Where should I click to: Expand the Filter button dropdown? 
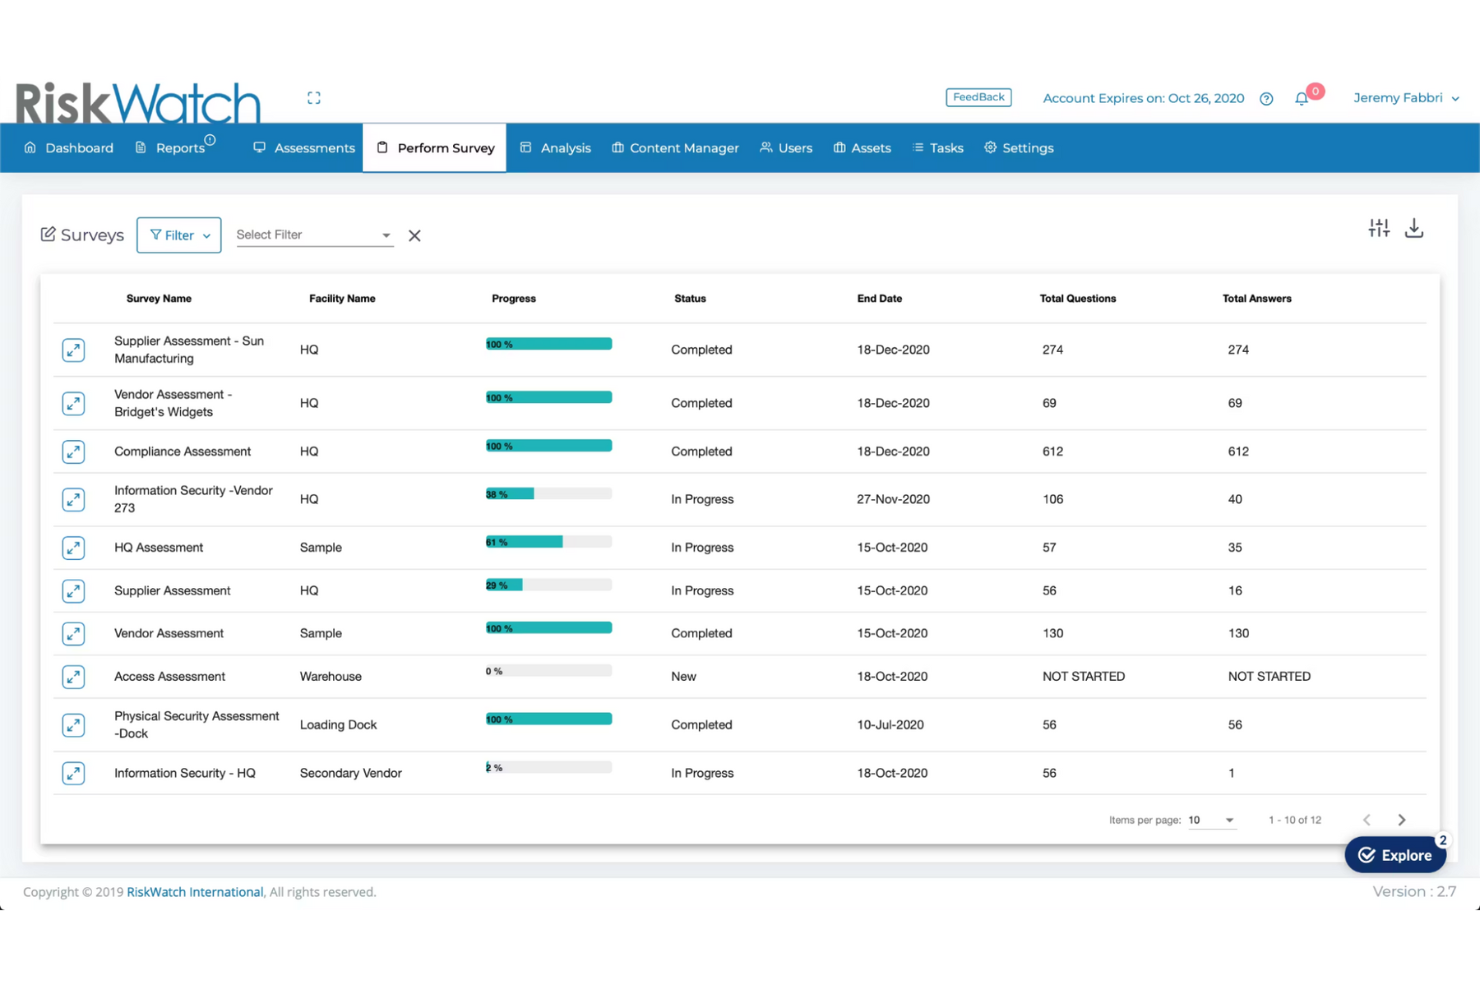tap(178, 235)
